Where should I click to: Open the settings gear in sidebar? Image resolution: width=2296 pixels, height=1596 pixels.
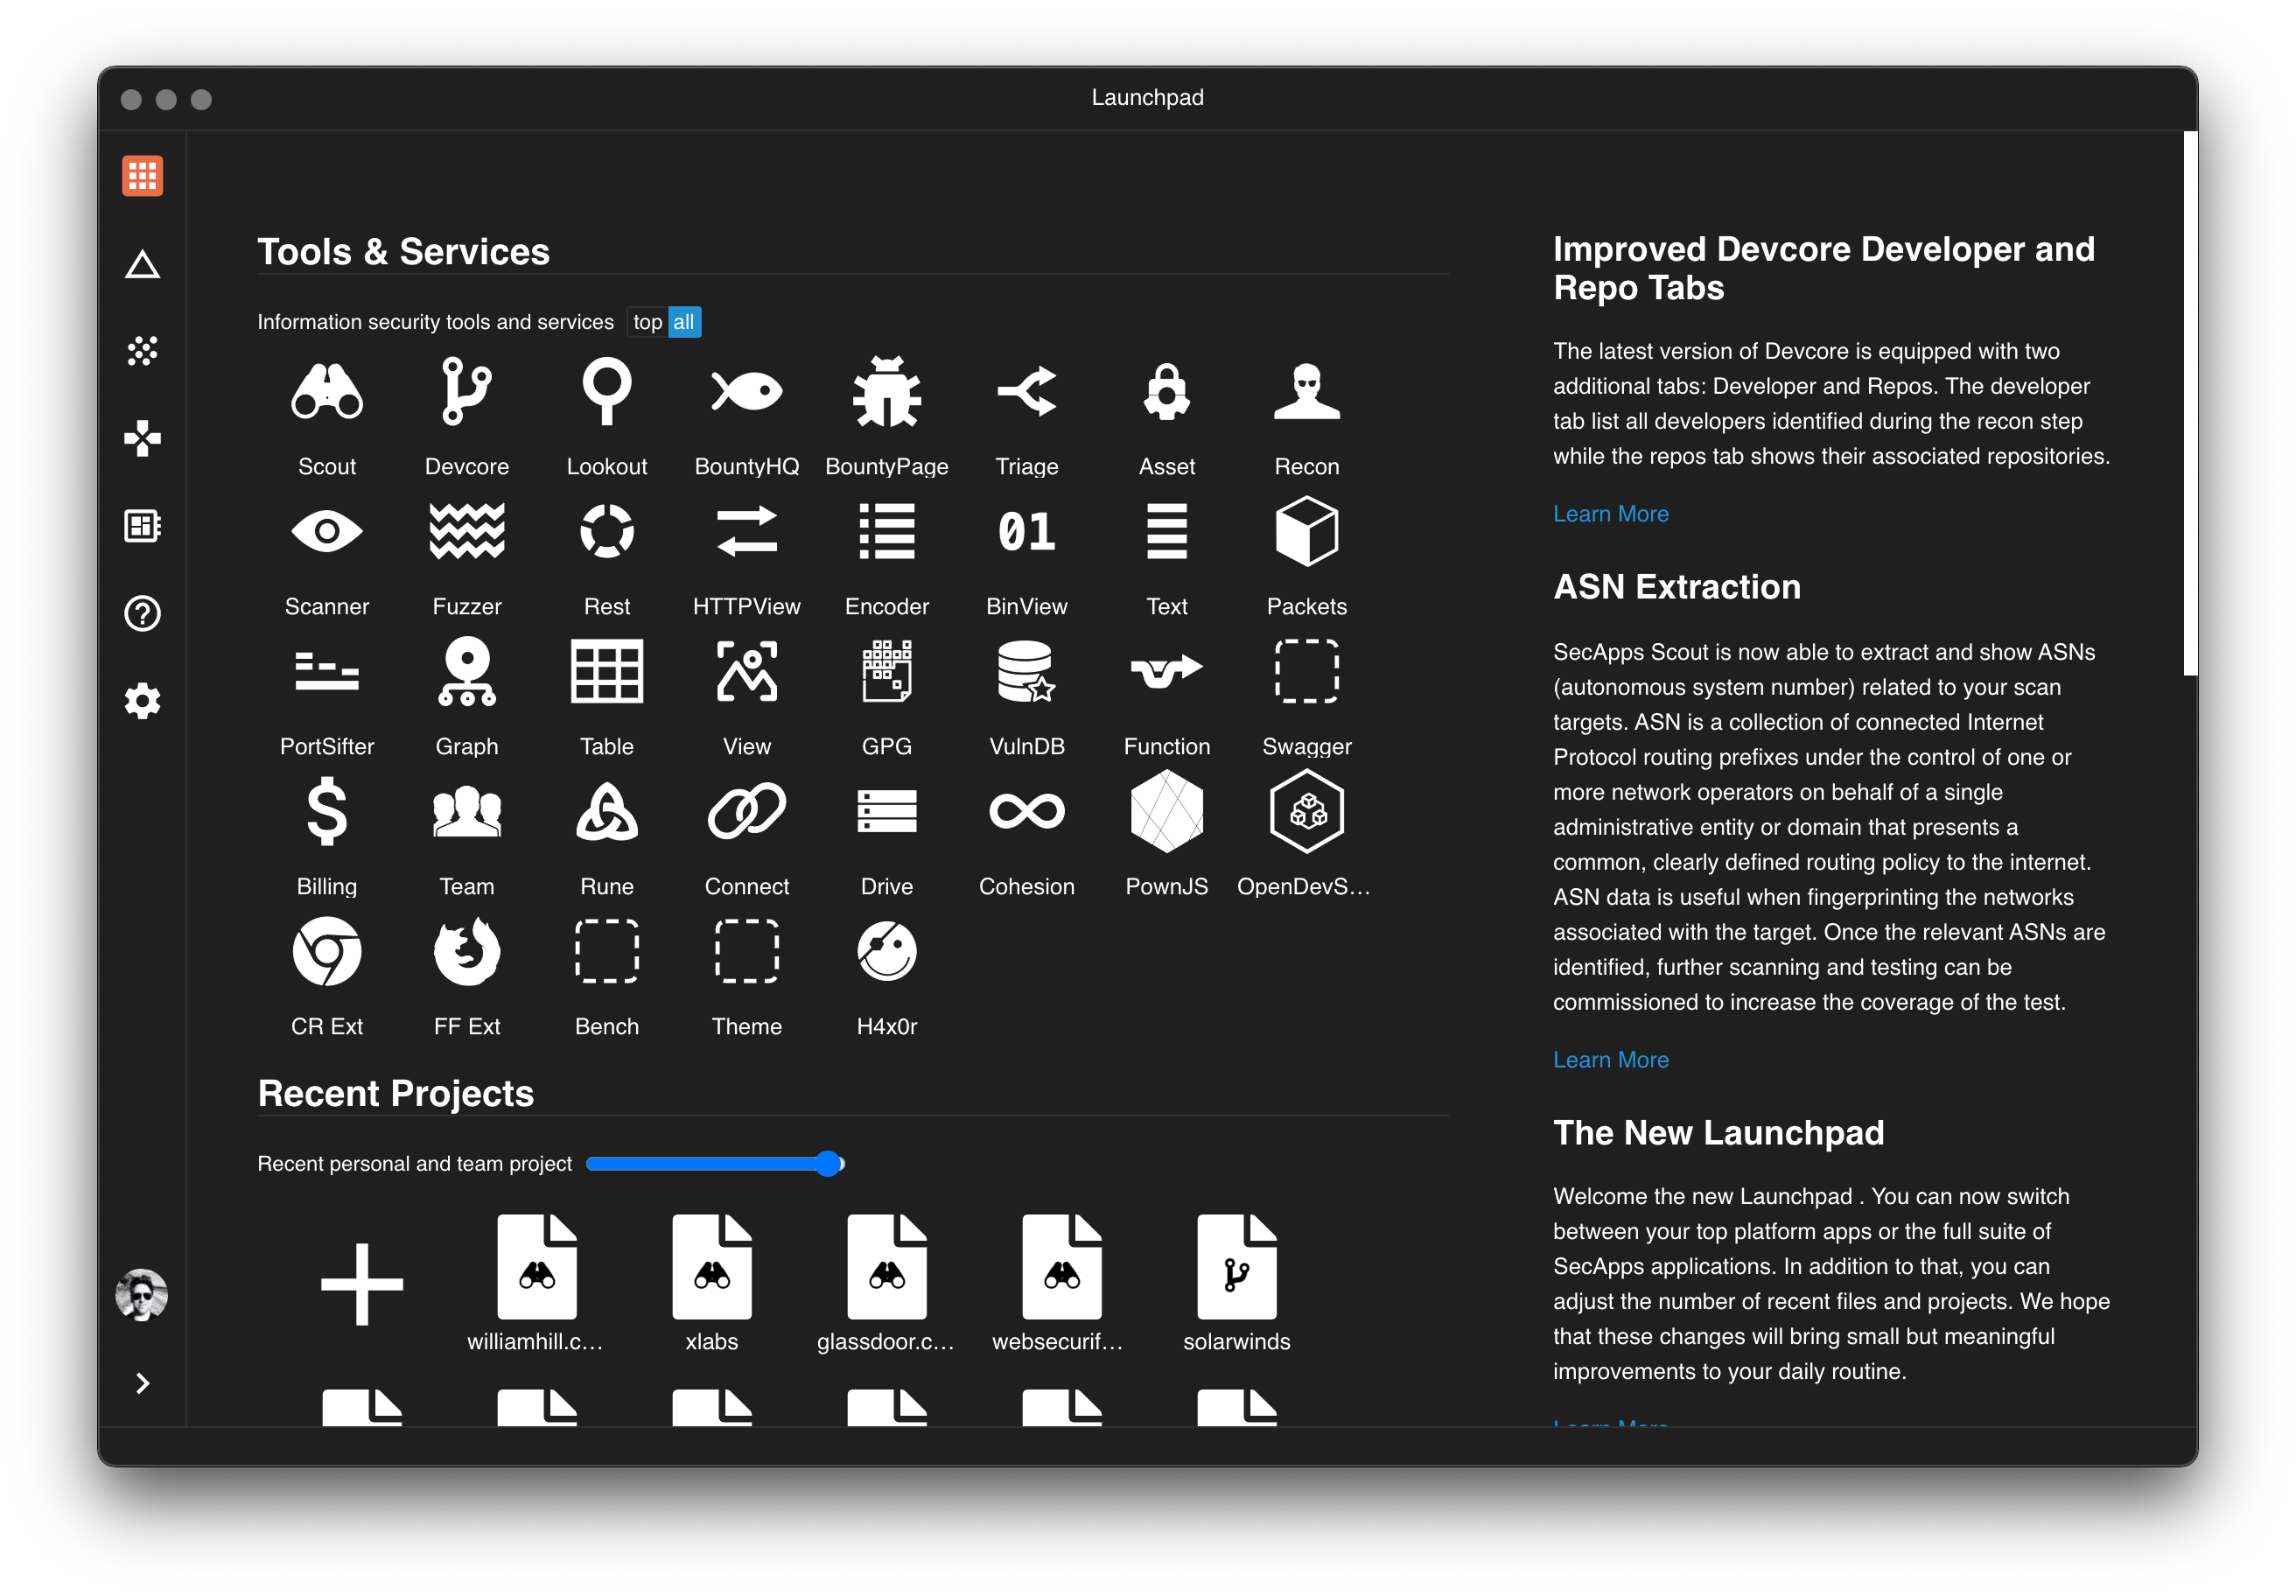point(143,701)
